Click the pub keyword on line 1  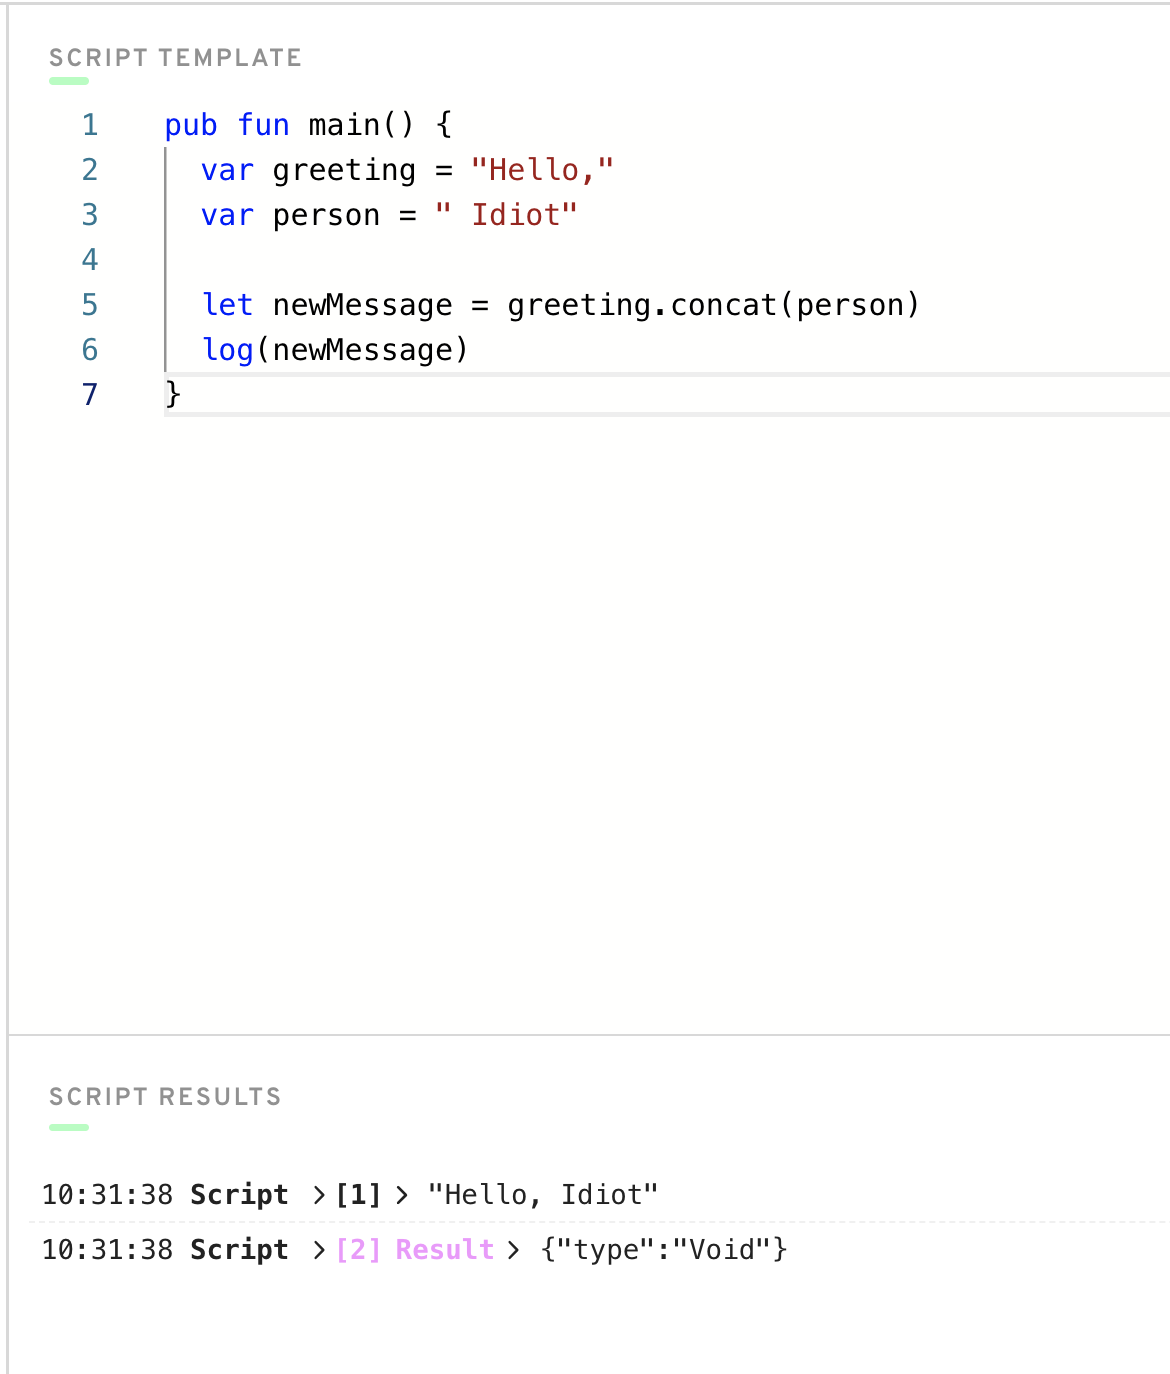[191, 126]
